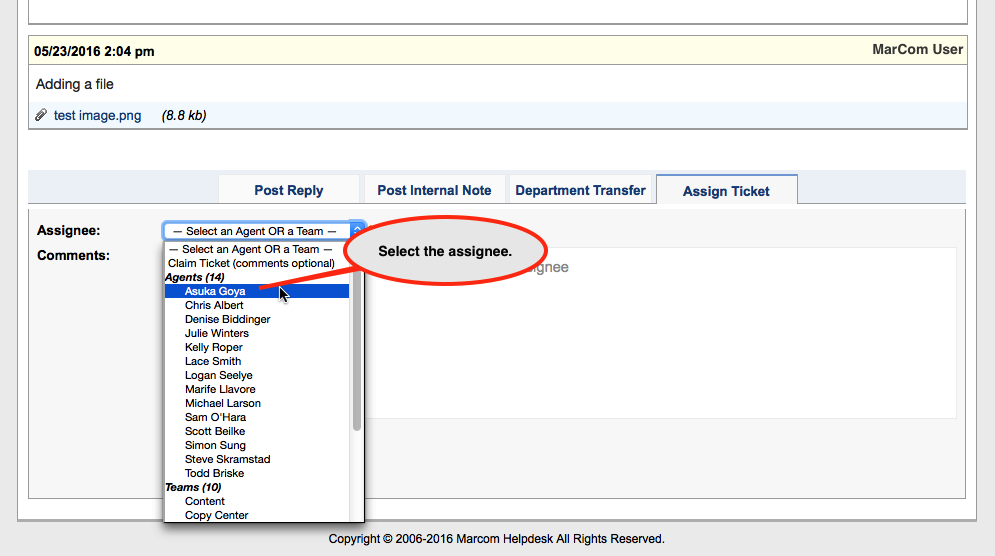Select Chris Albert from agent list
995x556 pixels.
click(x=257, y=305)
